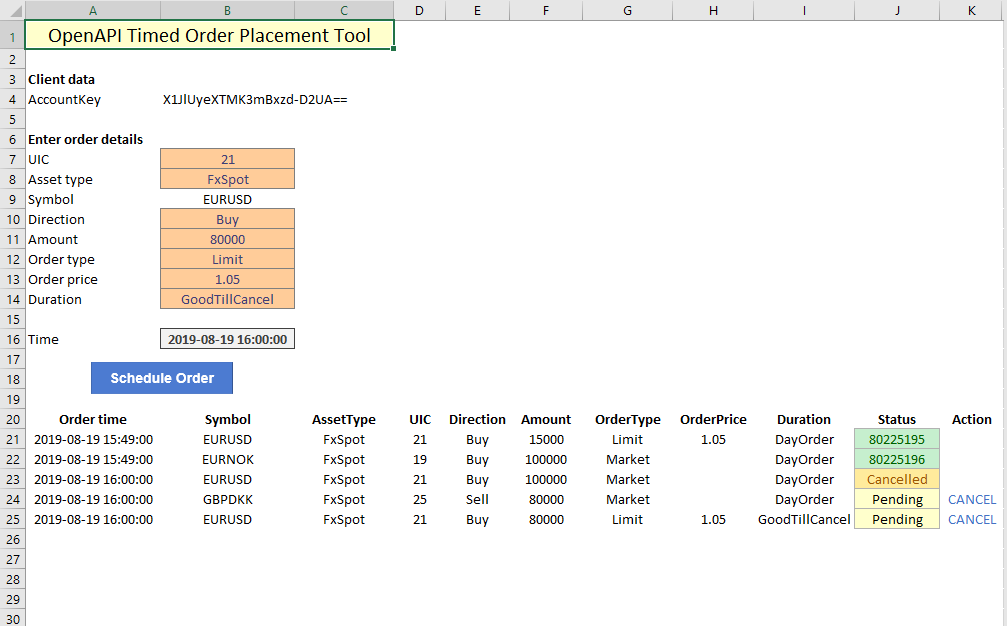The width and height of the screenshot is (1007, 626).
Task: Cancel the pending GBPDKK order
Action: [971, 499]
